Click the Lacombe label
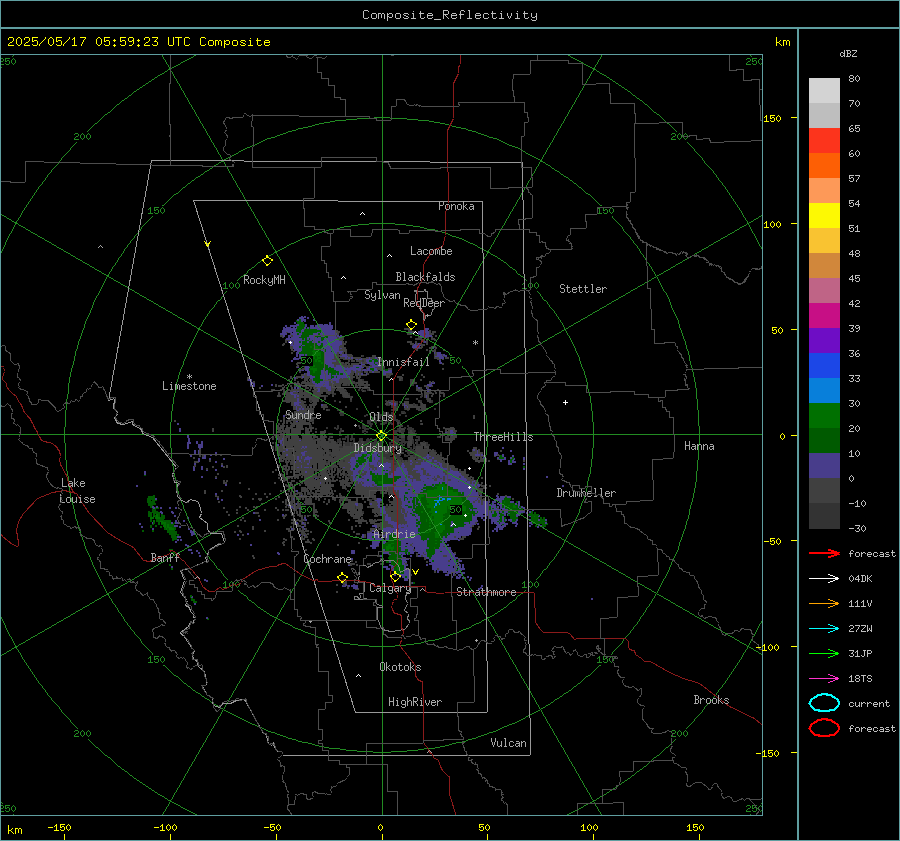900x841 pixels. click(x=431, y=251)
